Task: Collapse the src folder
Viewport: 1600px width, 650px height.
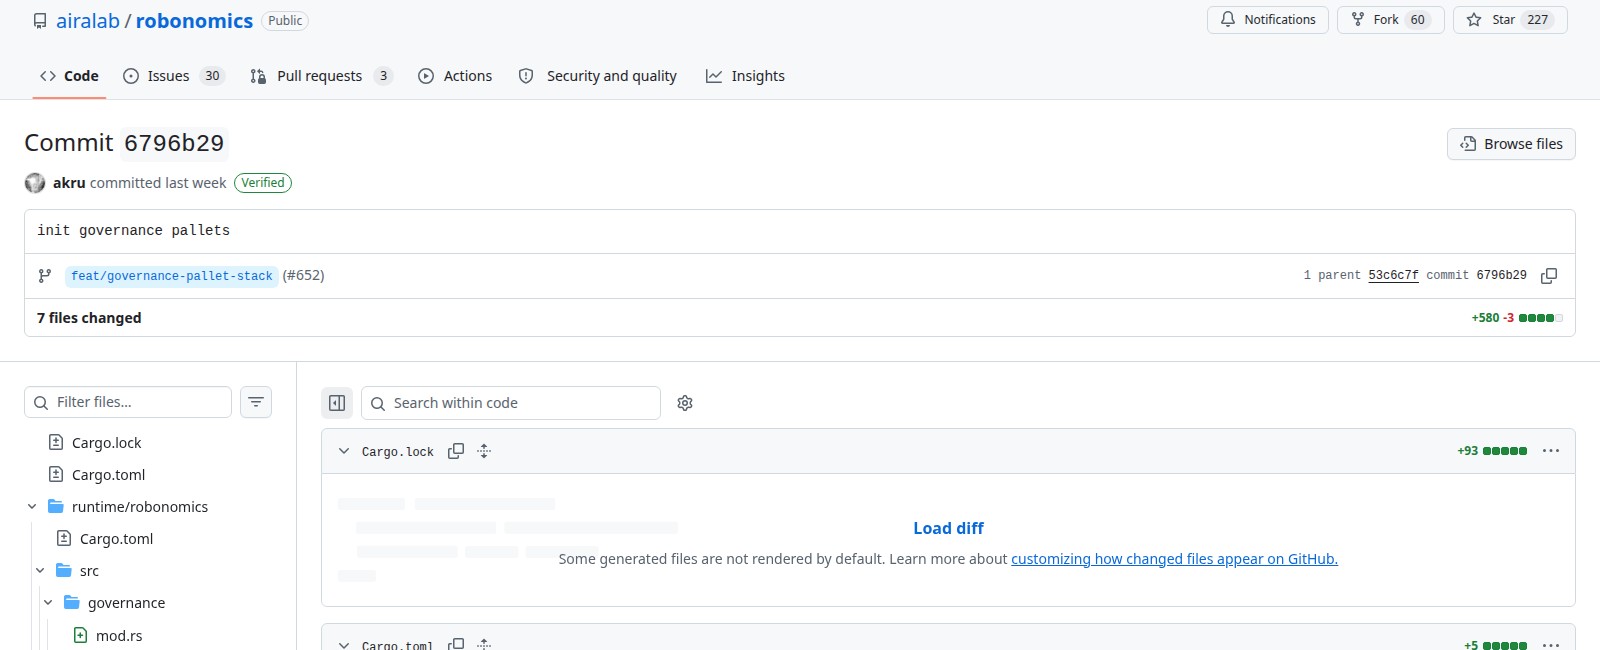Action: (40, 571)
